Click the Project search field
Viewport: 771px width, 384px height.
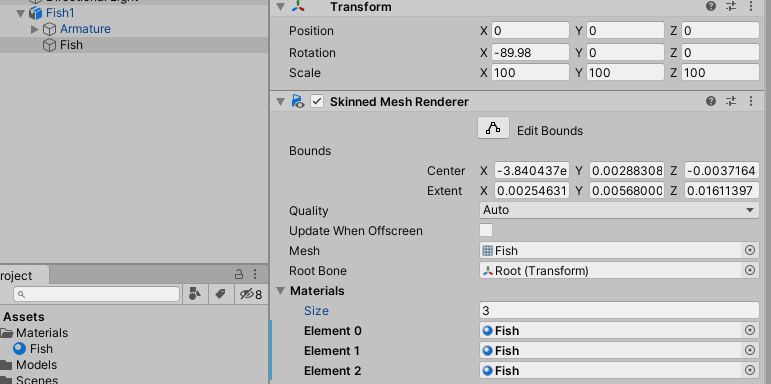point(96,294)
